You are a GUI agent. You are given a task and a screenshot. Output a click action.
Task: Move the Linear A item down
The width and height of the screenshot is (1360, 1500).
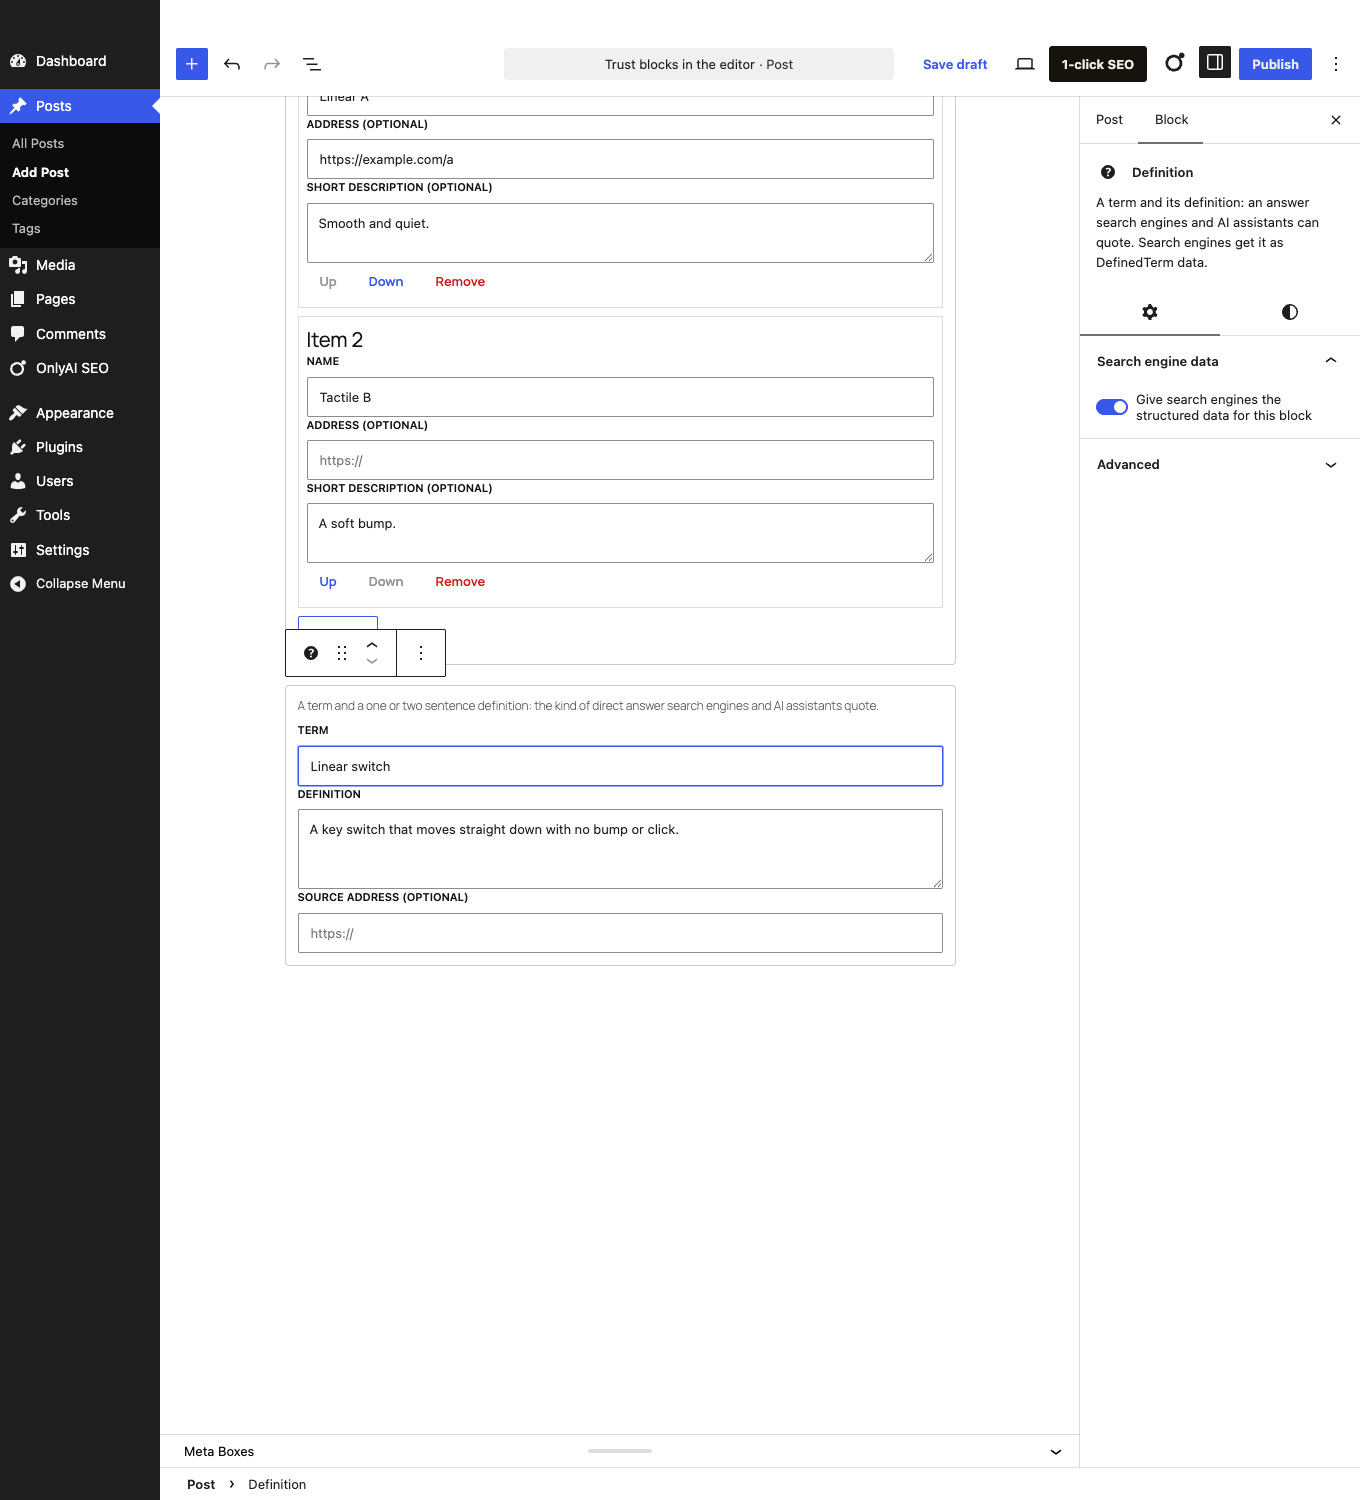pyautogui.click(x=386, y=282)
